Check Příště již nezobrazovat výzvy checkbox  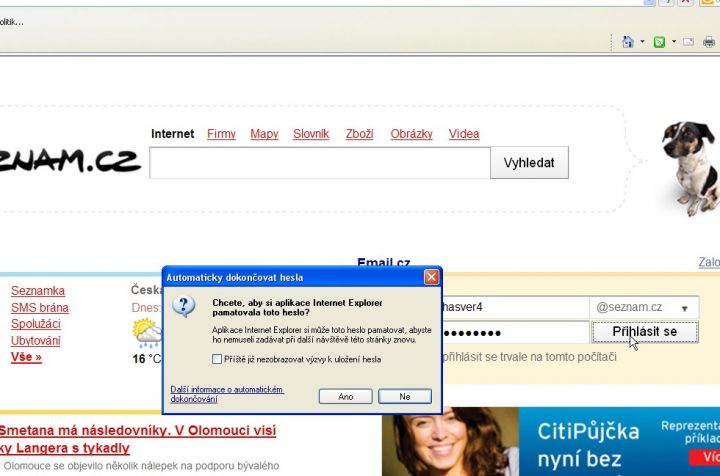click(217, 359)
